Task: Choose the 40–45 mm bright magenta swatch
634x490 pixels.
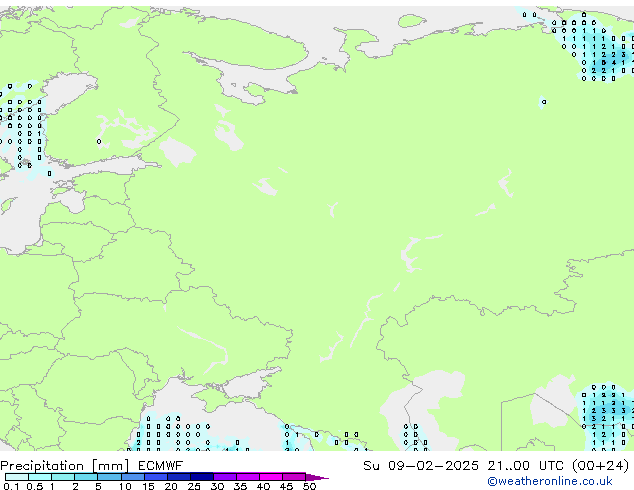Action: [271, 477]
